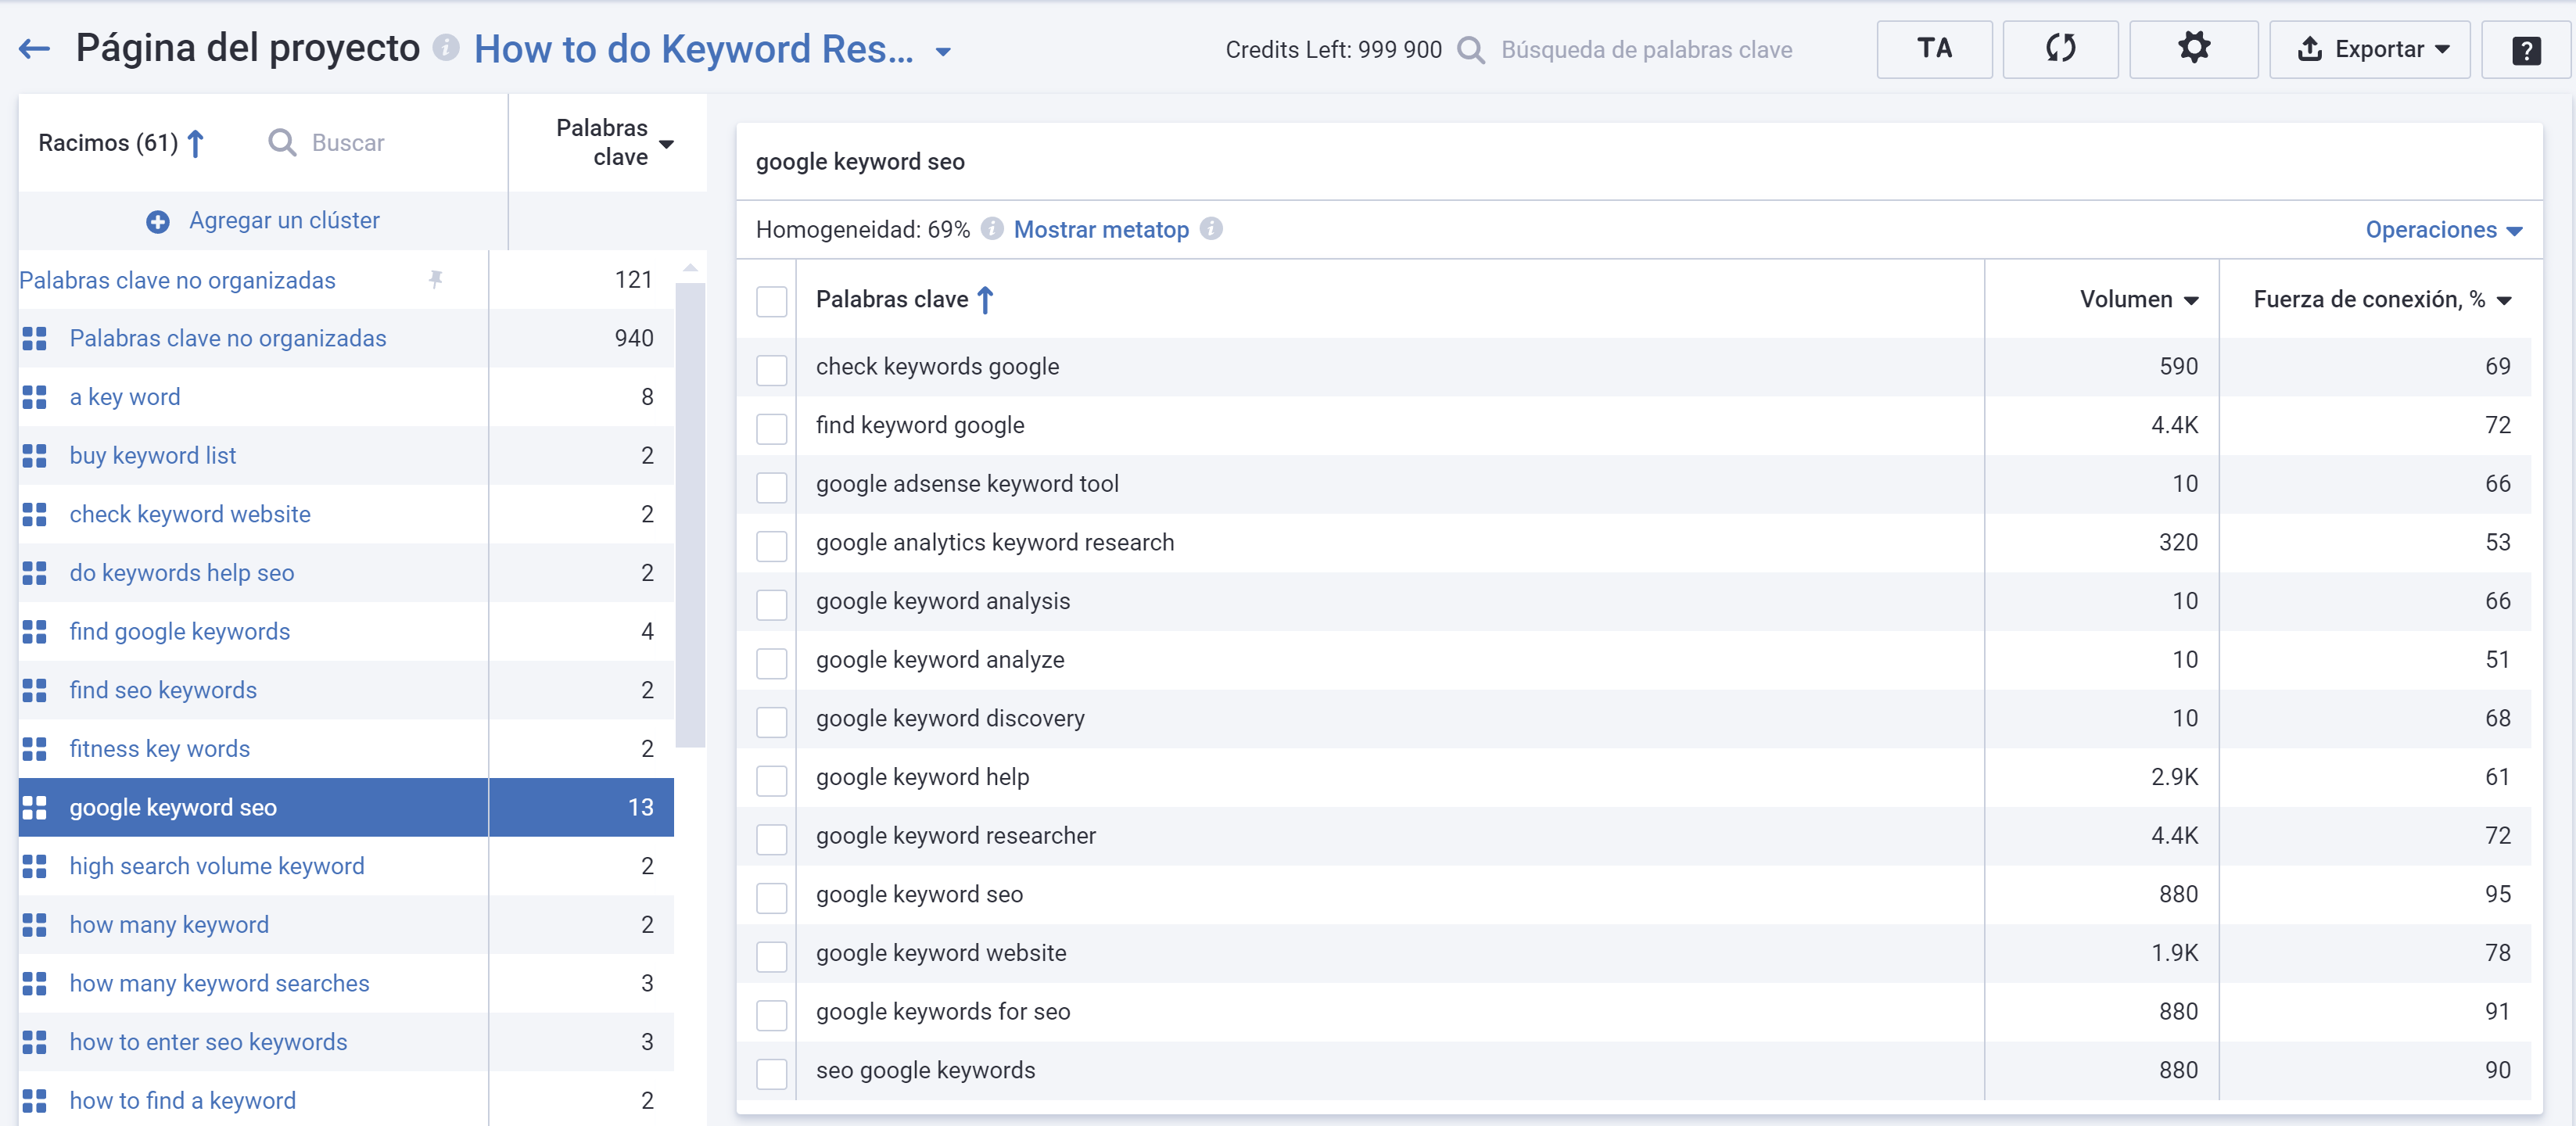Image resolution: width=2576 pixels, height=1126 pixels.
Task: Click the refresh icon in the toolbar
Action: point(2060,48)
